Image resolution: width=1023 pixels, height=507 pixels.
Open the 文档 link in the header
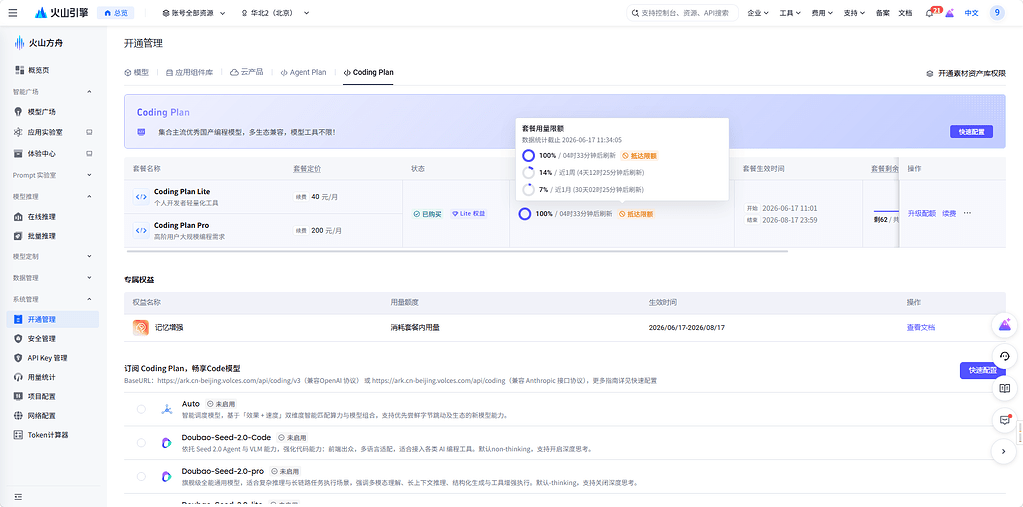905,13
